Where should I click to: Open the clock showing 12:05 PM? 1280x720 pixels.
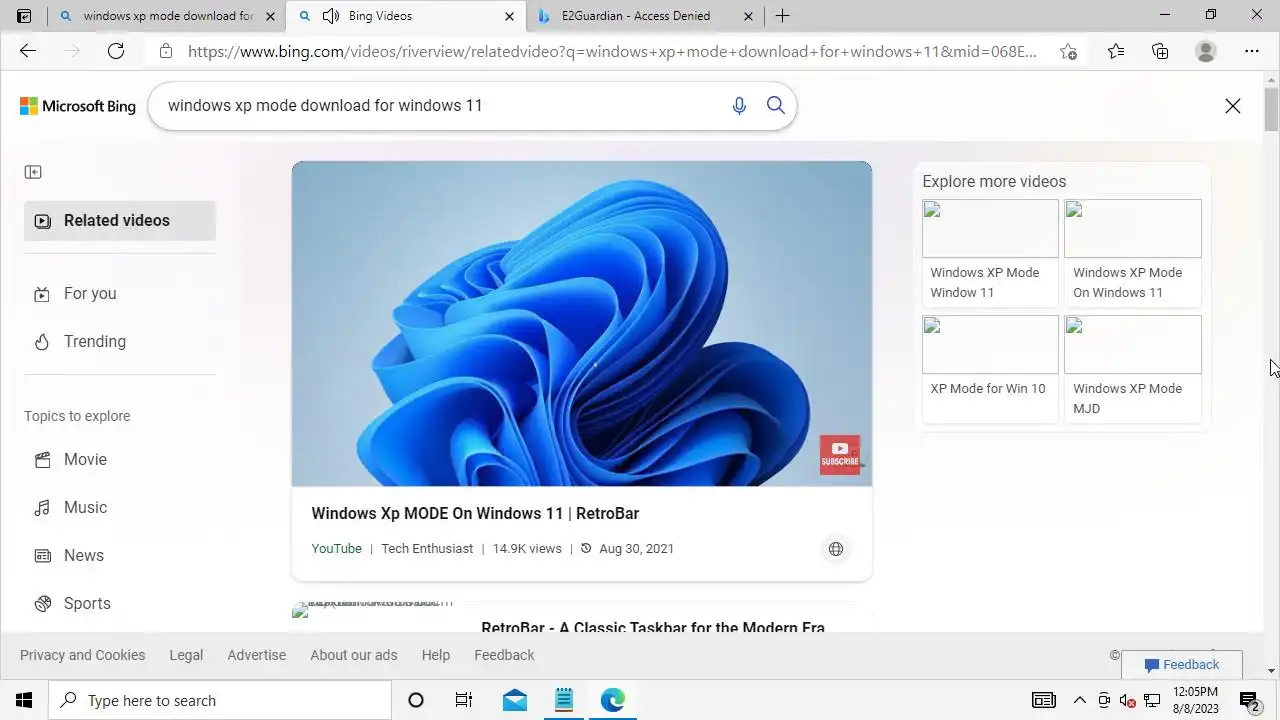tap(1194, 700)
